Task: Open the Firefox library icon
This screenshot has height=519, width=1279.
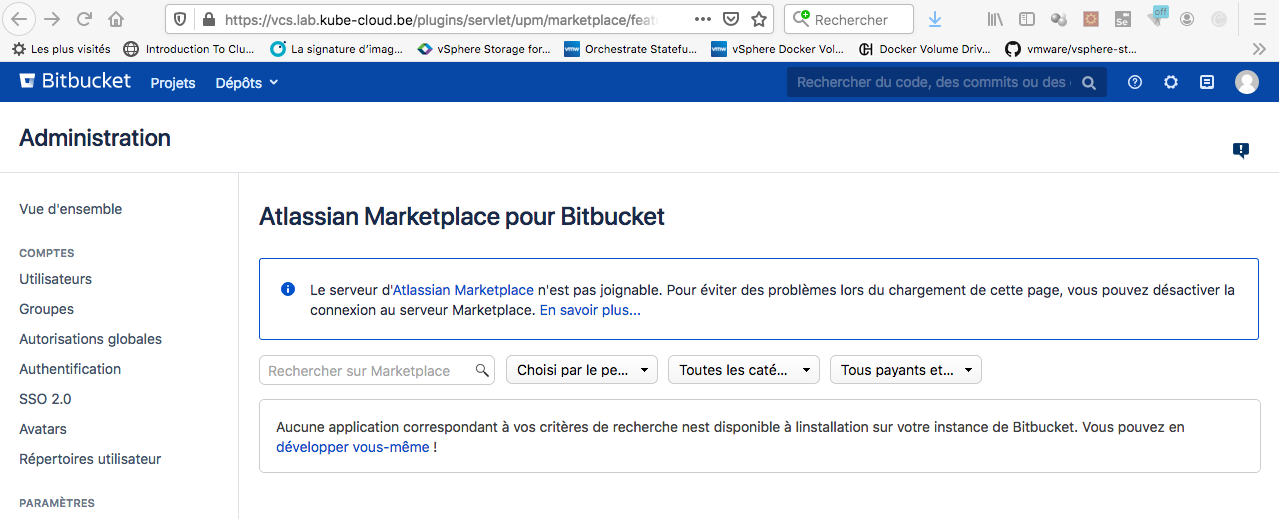Action: click(x=995, y=19)
